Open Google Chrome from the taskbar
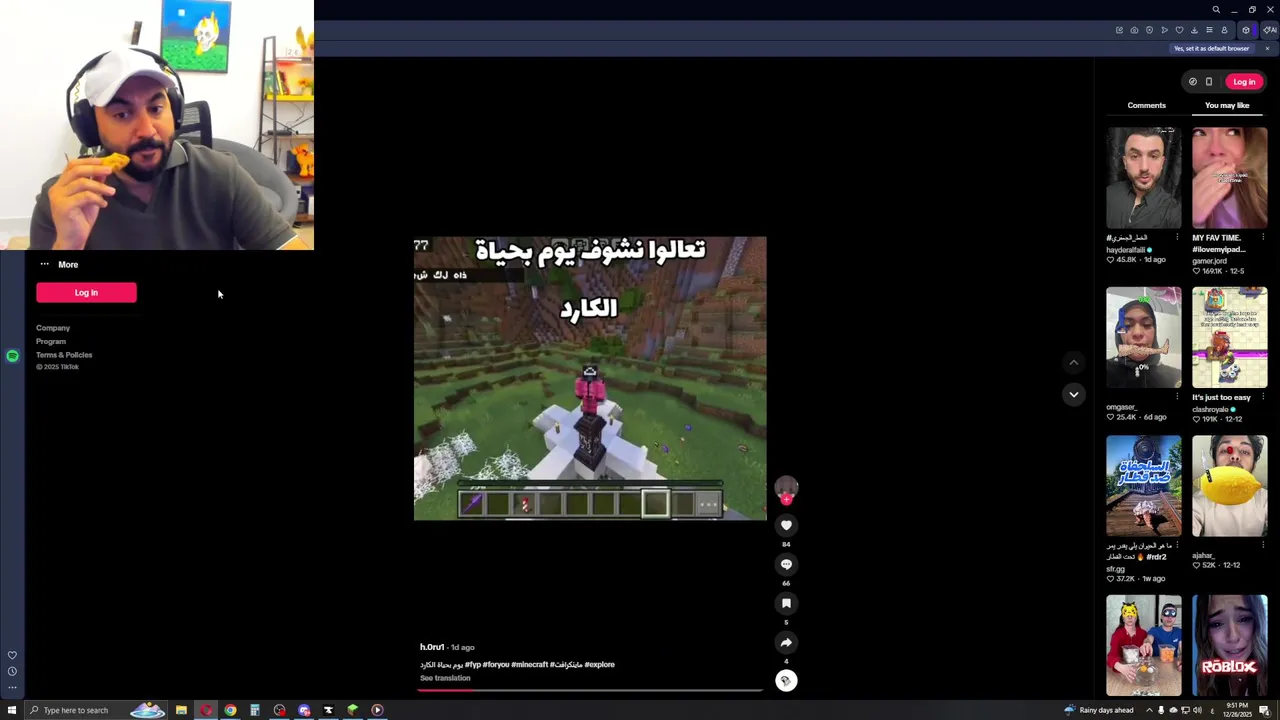 [x=230, y=710]
